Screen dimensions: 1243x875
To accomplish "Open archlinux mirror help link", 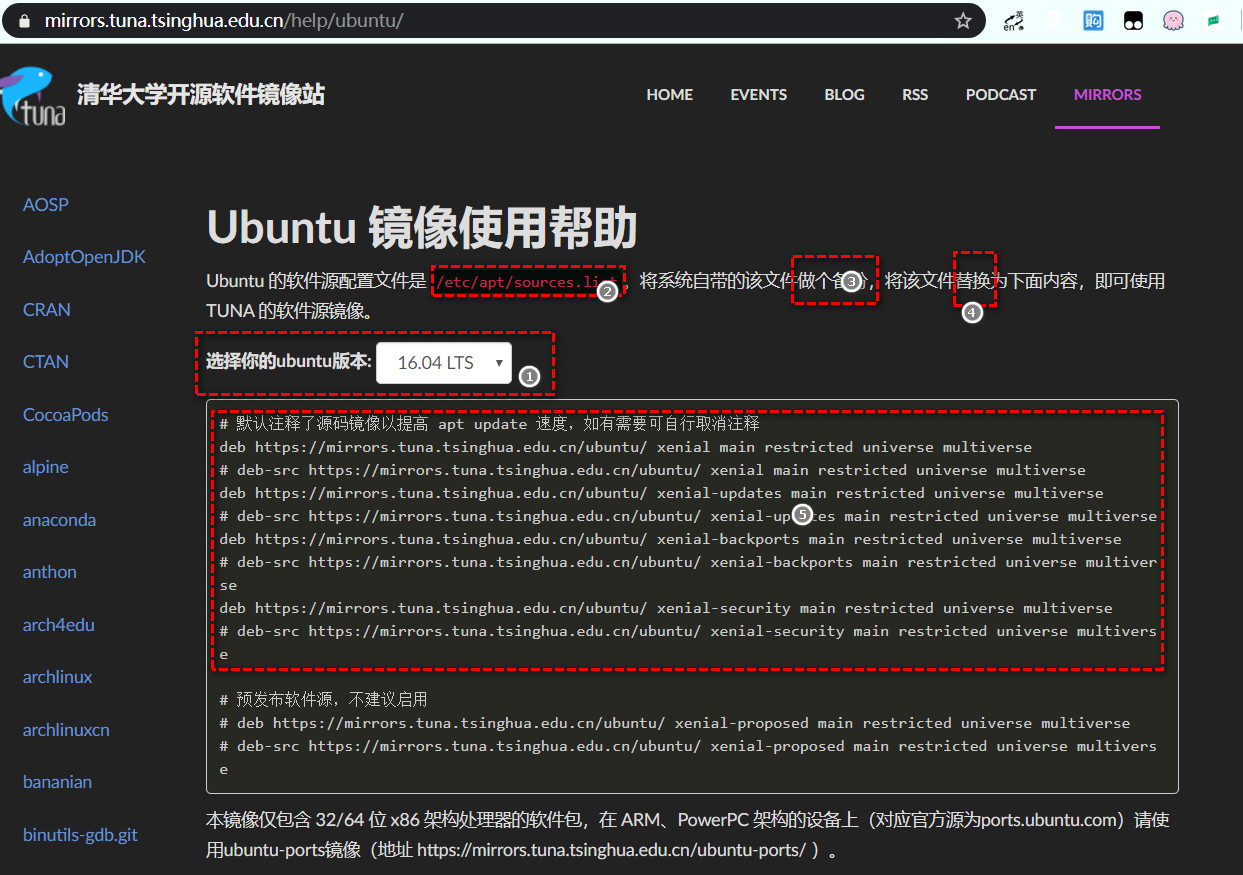I will pyautogui.click(x=58, y=677).
